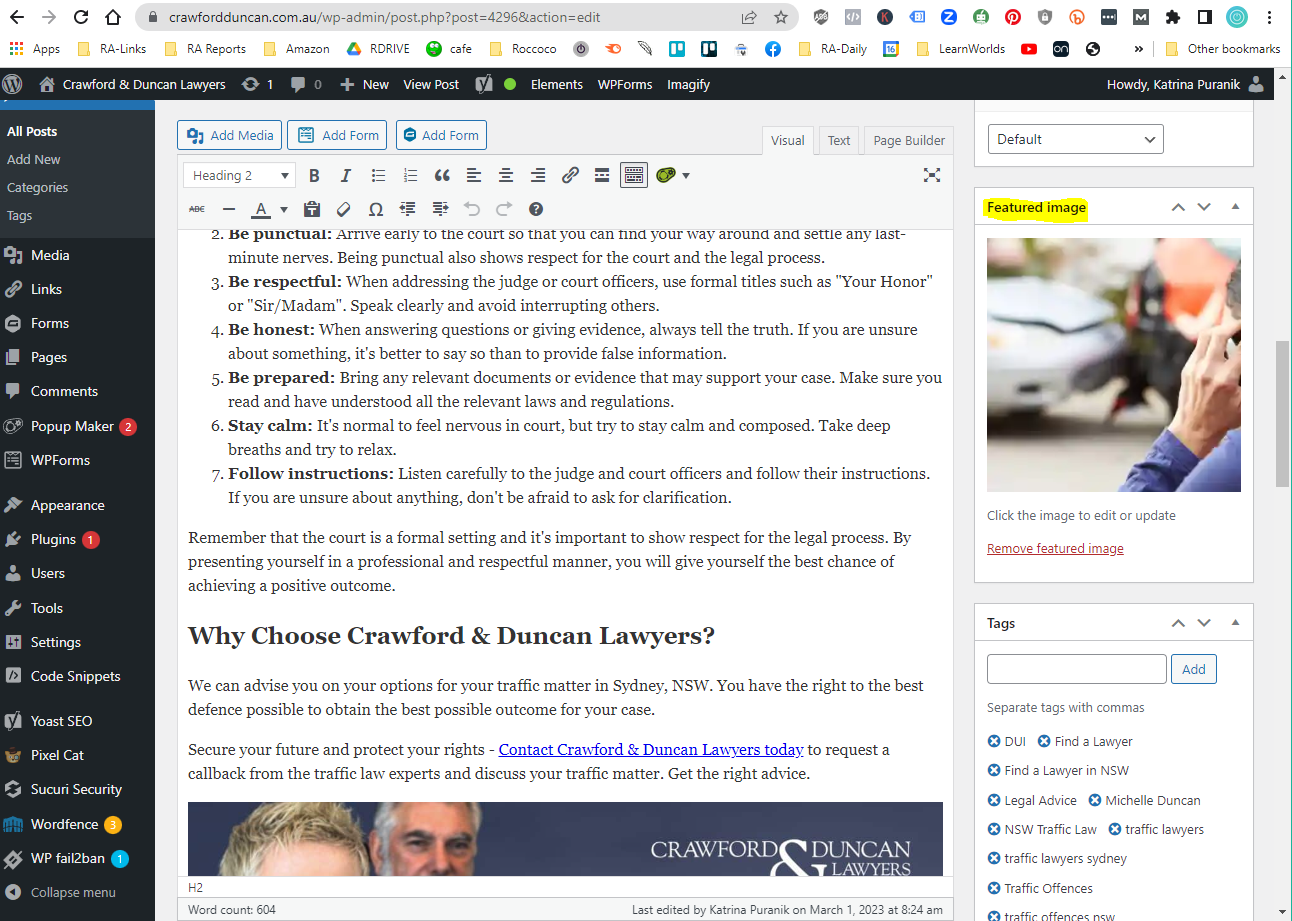1292x921 pixels.
Task: Enter distraction-free fullscreen mode
Action: pos(932,174)
